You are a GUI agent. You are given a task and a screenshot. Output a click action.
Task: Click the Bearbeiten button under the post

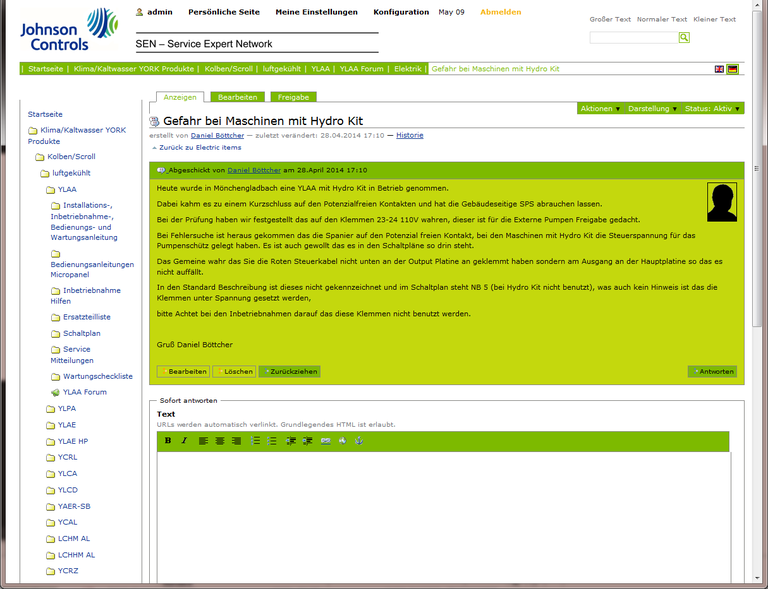tap(183, 372)
